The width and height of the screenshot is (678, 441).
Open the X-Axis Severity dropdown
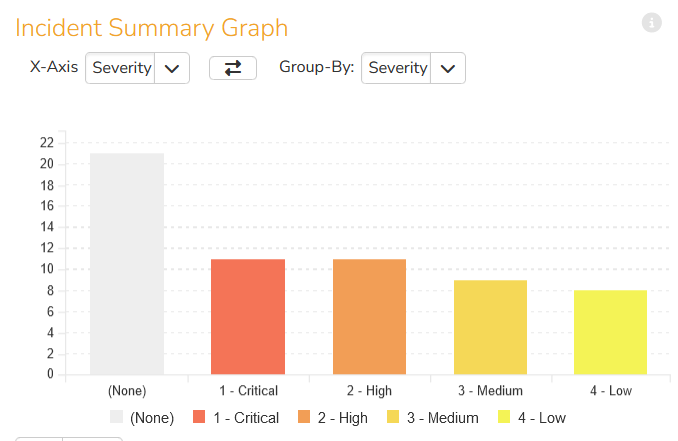[123, 68]
